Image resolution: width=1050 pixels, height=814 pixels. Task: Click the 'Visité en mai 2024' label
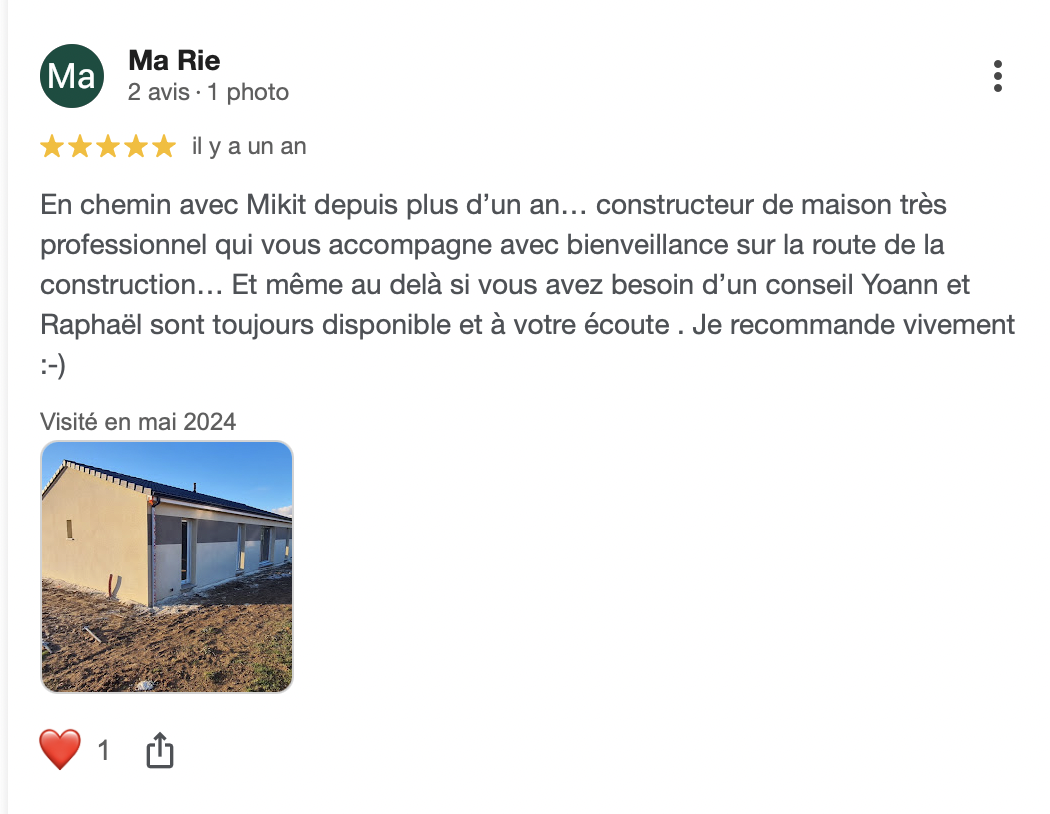pos(137,421)
